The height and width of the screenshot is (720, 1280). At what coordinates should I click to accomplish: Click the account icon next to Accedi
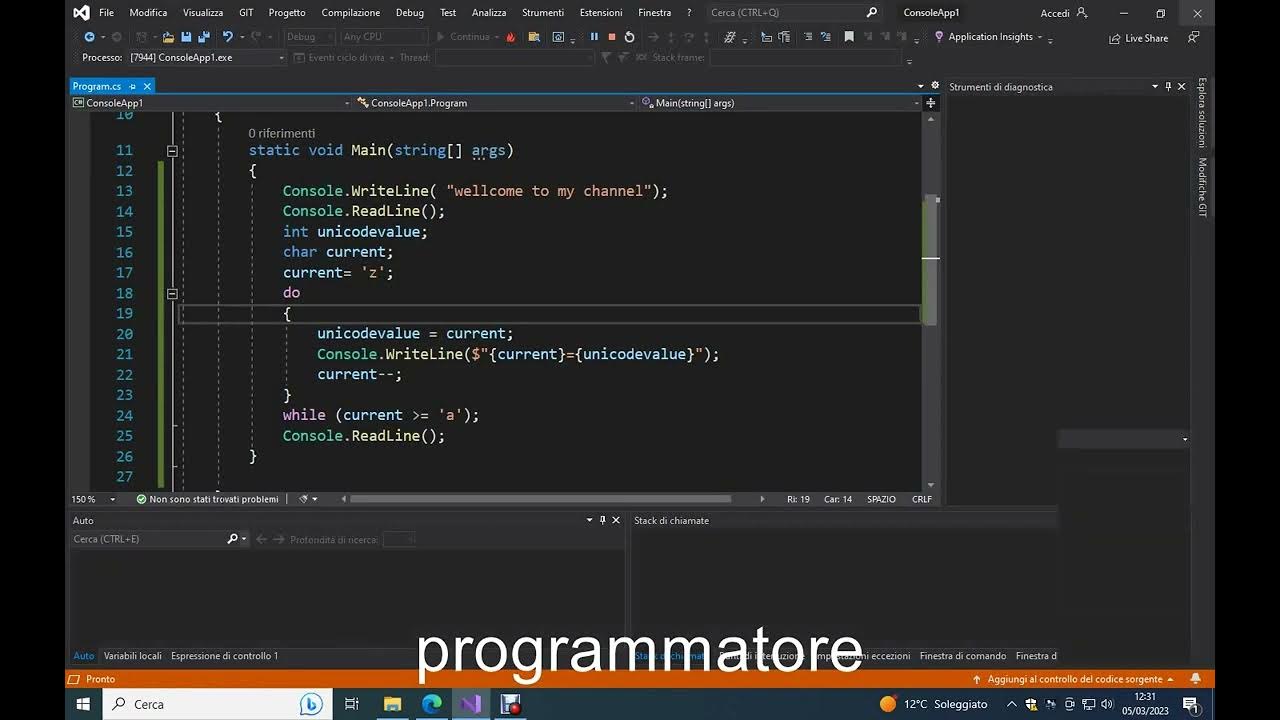point(1082,13)
